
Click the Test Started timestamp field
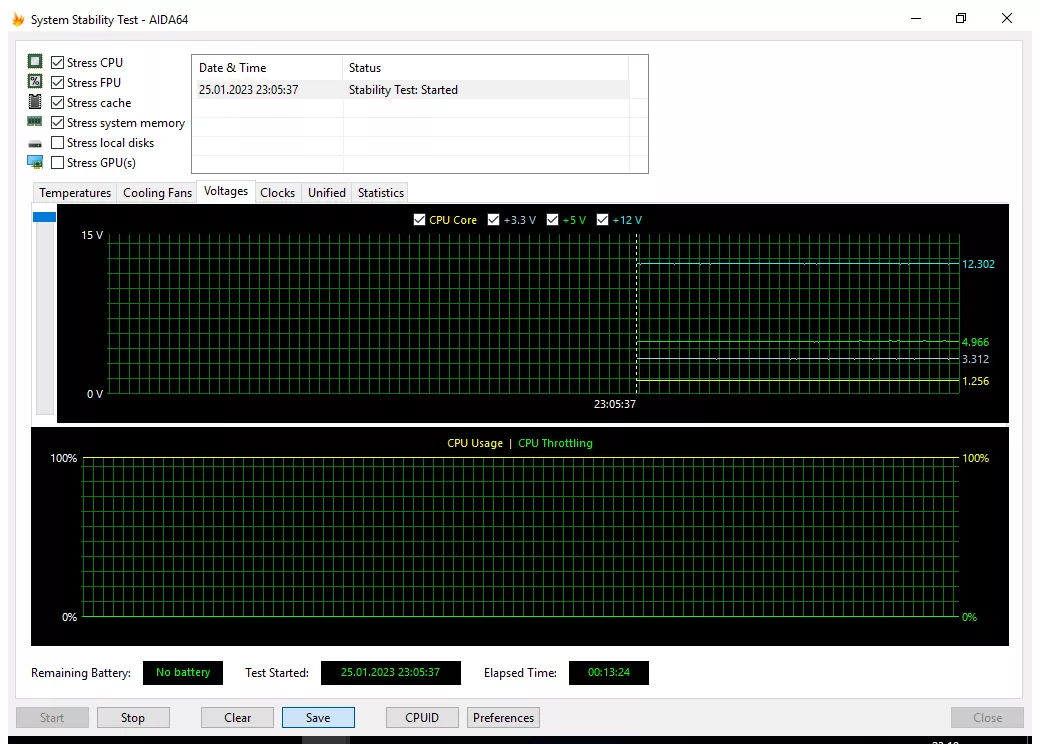391,672
